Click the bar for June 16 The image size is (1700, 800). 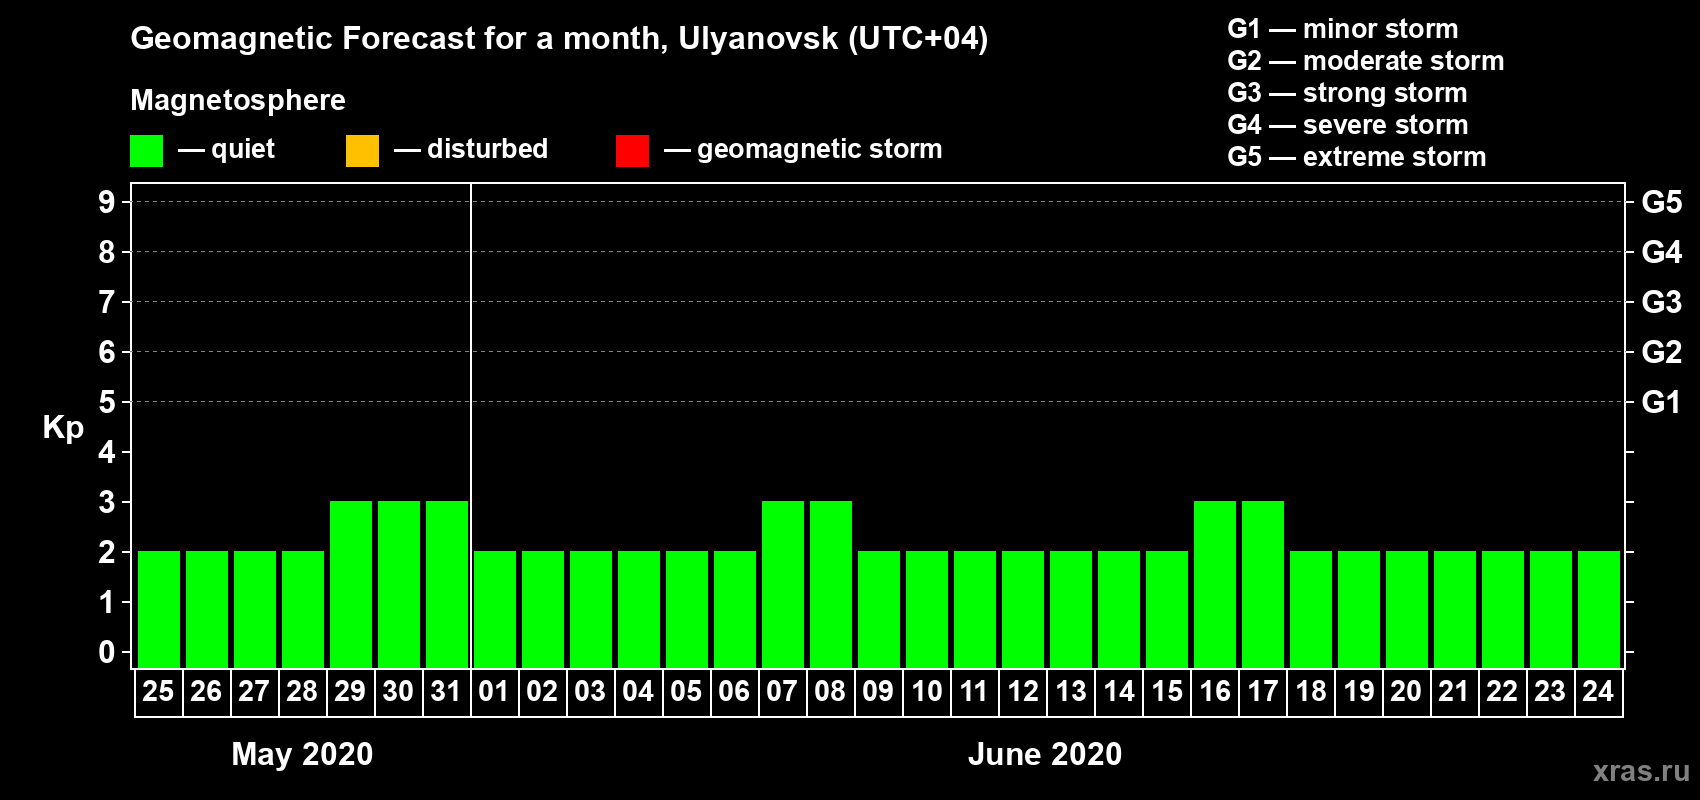coord(1215,584)
